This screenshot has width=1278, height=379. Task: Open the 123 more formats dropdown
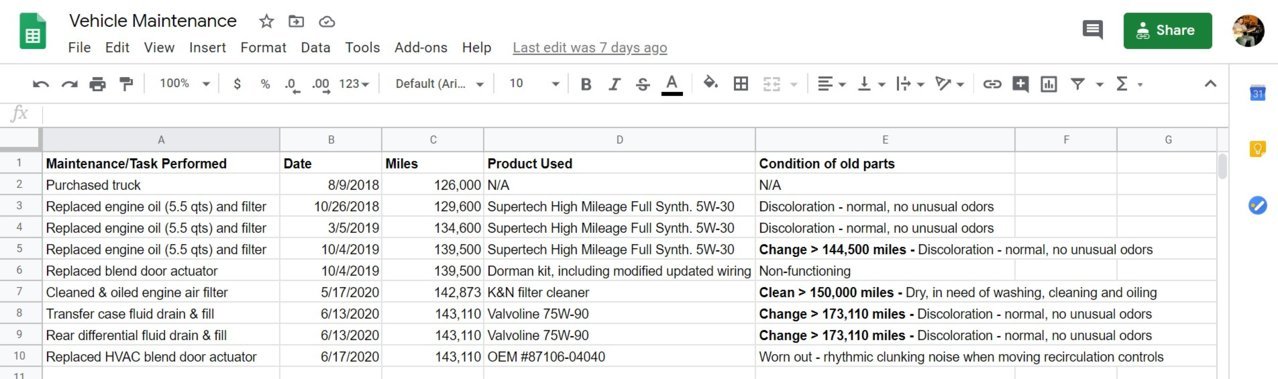pos(354,84)
